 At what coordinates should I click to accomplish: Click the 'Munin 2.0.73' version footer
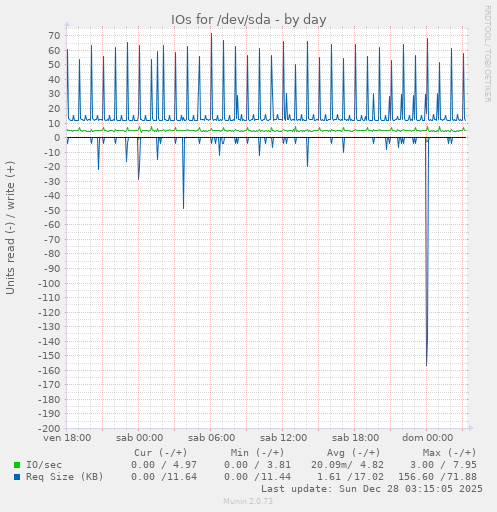click(x=248, y=501)
